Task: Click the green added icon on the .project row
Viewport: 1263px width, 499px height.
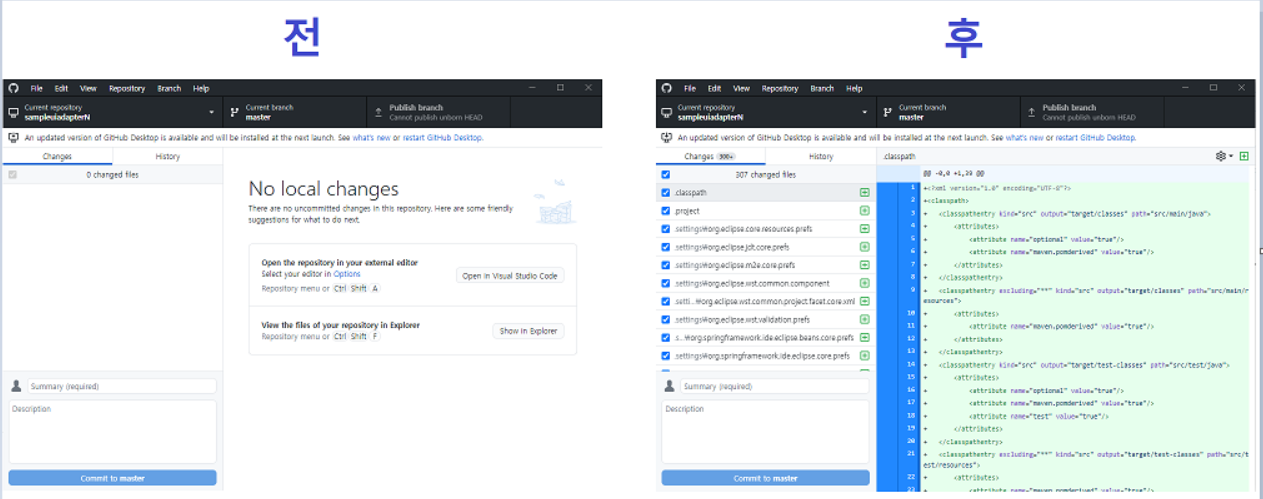Action: pyautogui.click(x=864, y=211)
